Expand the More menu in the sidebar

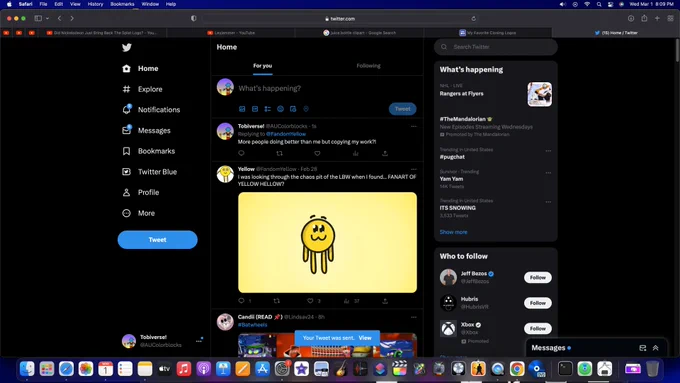[138, 213]
